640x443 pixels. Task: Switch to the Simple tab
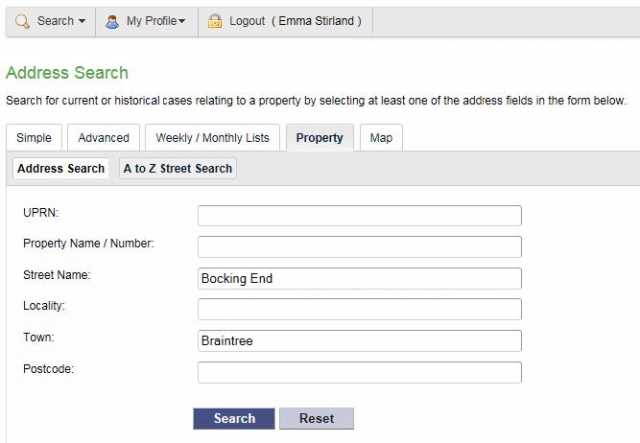tap(34, 138)
